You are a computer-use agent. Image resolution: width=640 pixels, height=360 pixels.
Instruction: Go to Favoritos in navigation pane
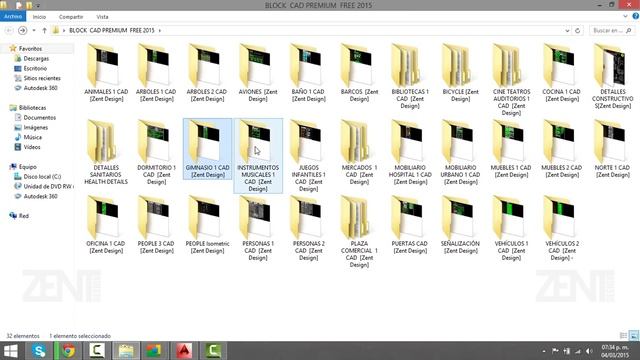tap(30, 49)
